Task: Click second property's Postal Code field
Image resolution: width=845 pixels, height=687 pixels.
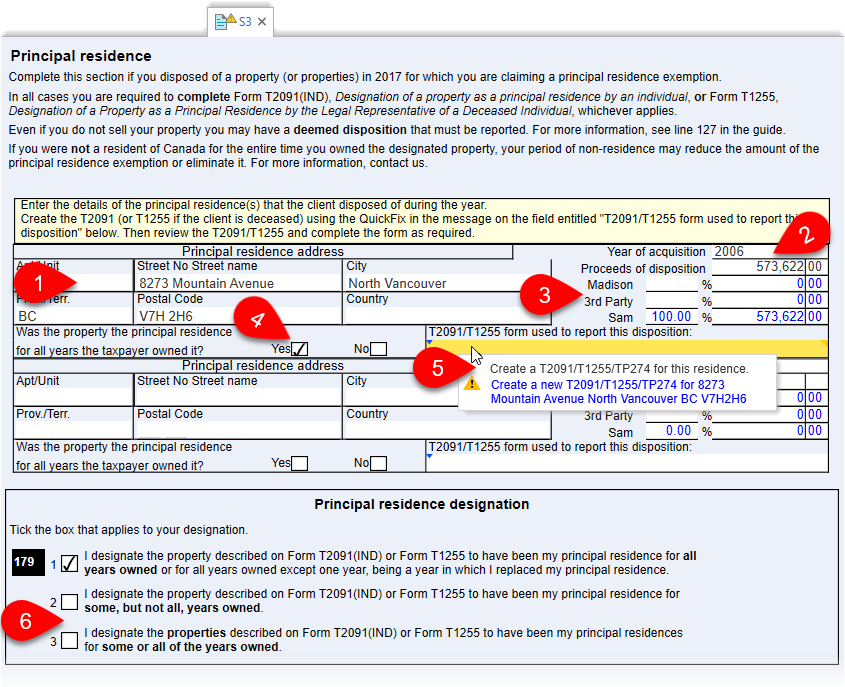Action: [238, 431]
